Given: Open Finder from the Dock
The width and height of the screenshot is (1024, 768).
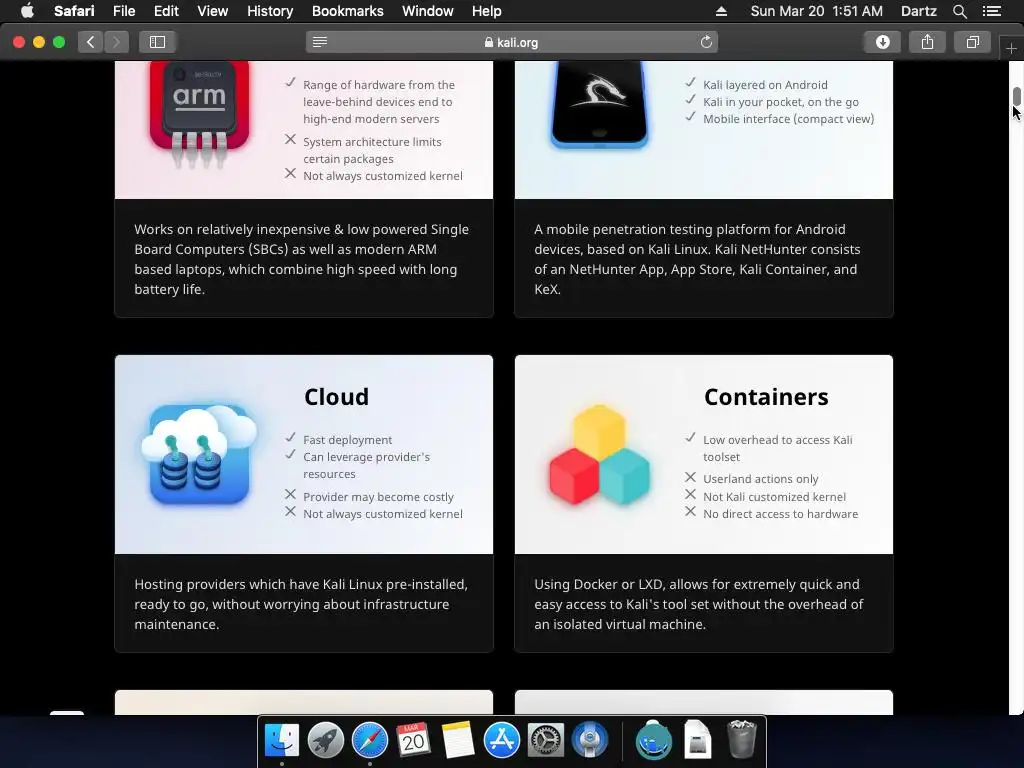Looking at the screenshot, I should 281,740.
